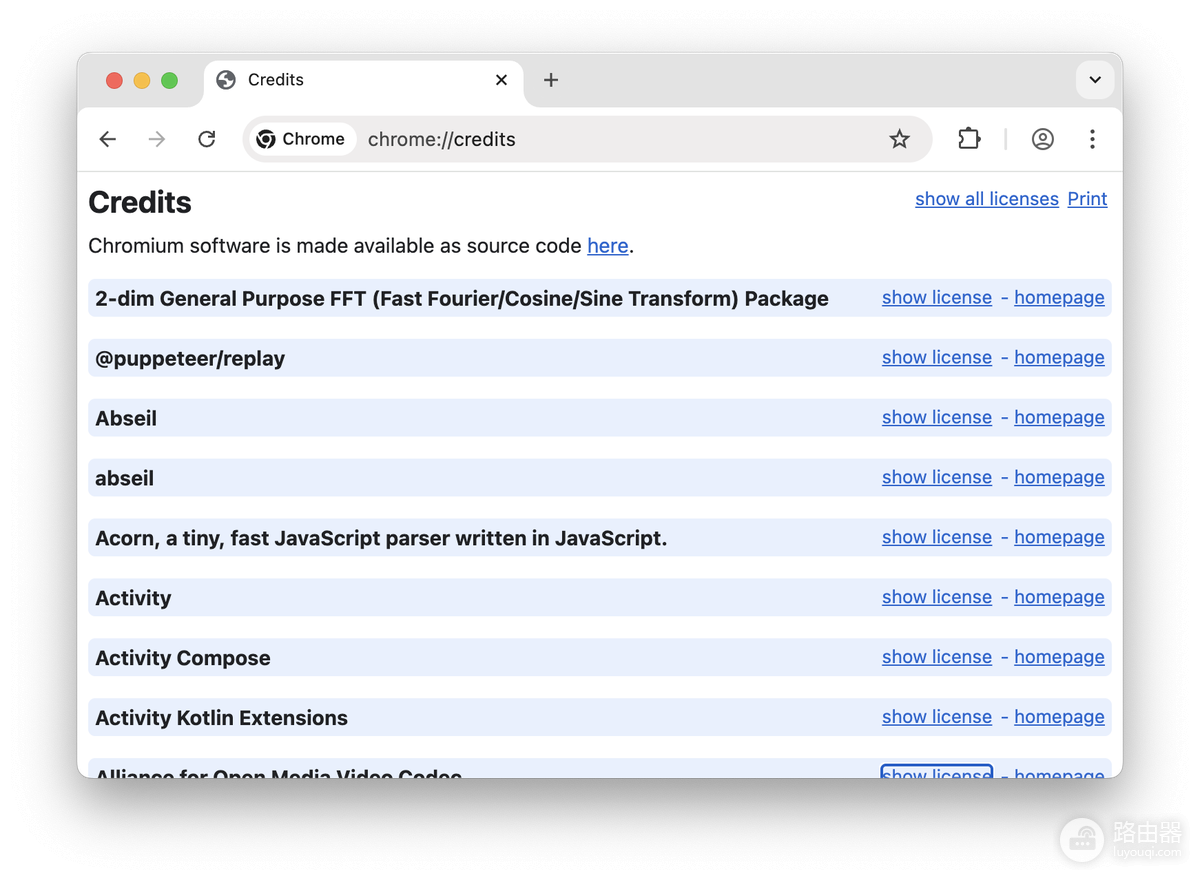Open the source code 'here' link
1200x880 pixels.
coord(608,246)
